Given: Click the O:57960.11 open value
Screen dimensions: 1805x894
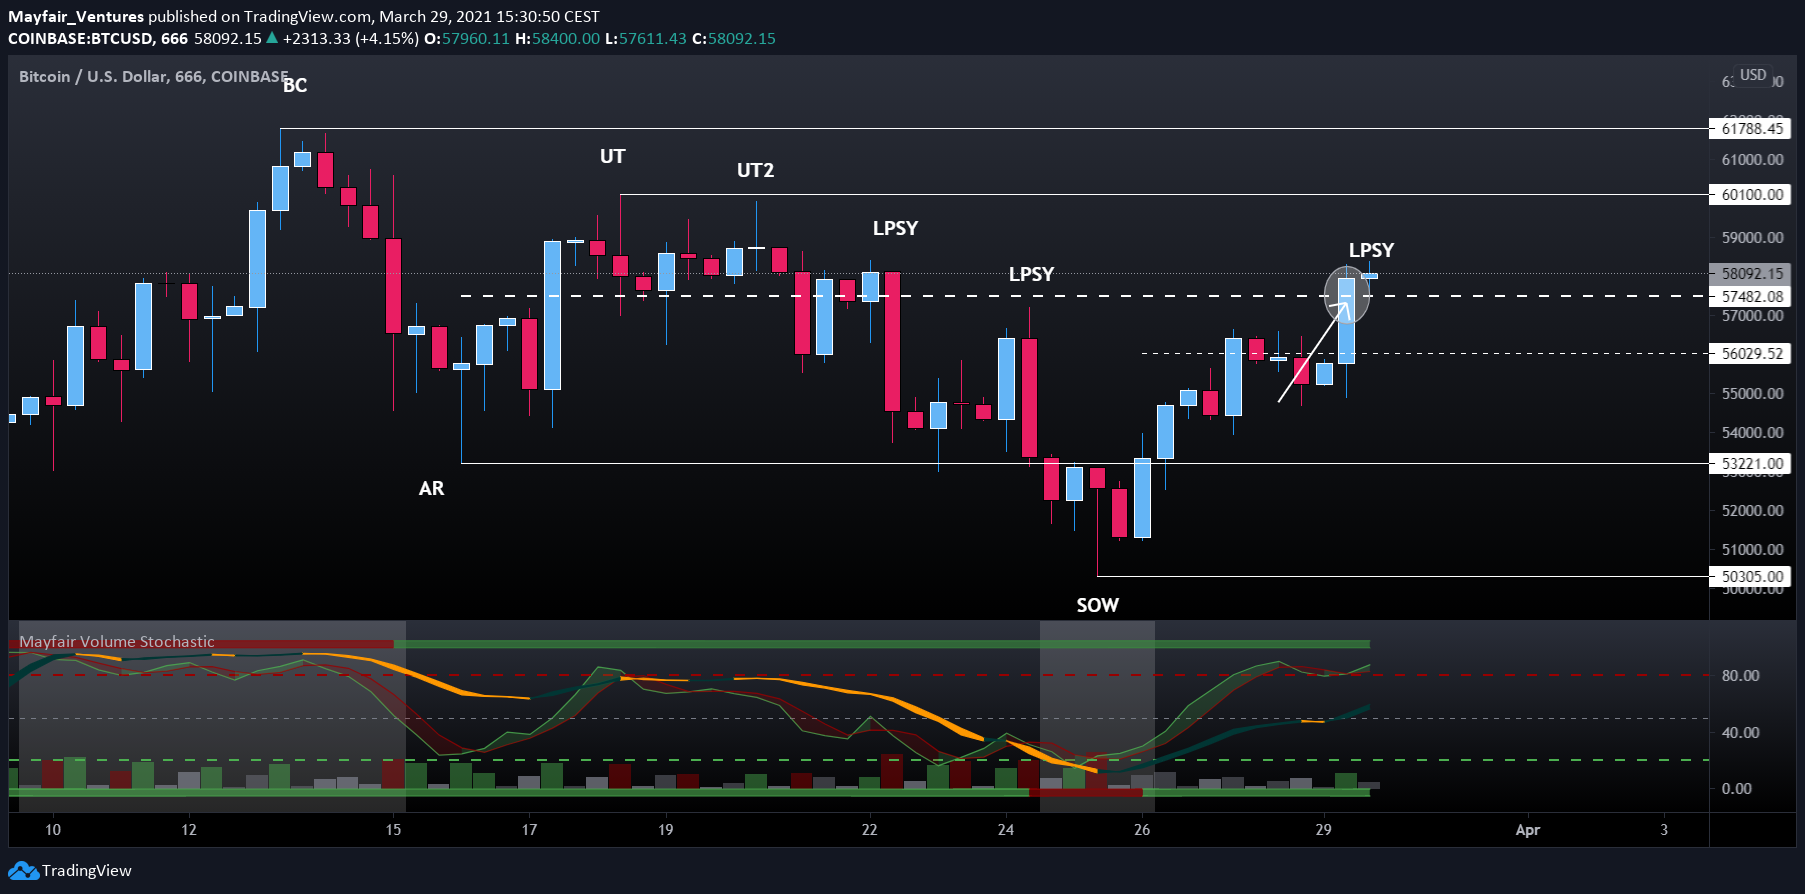Looking at the screenshot, I should [467, 38].
